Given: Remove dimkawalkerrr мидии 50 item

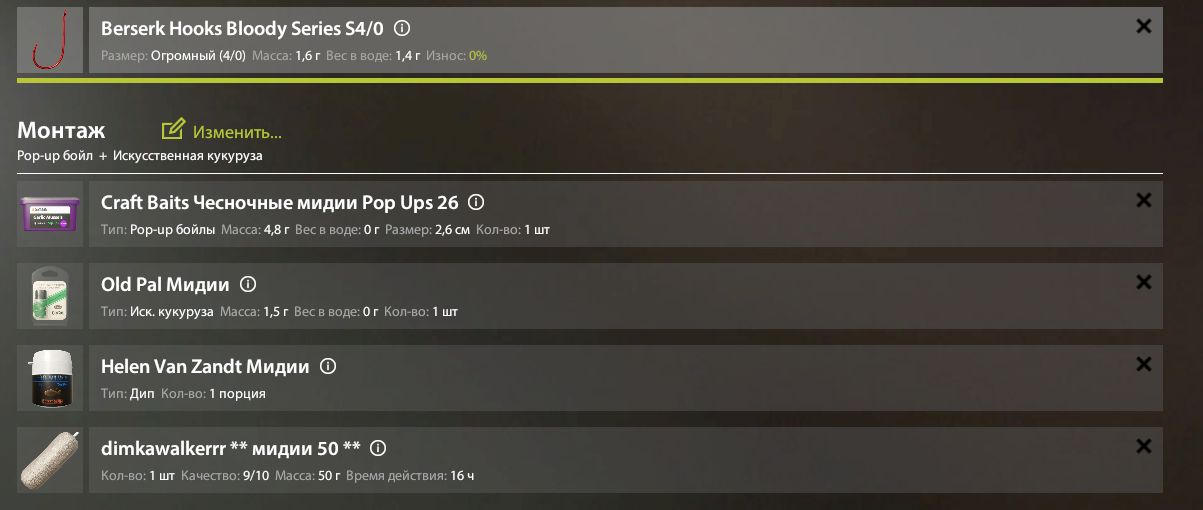Looking at the screenshot, I should pos(1144,447).
